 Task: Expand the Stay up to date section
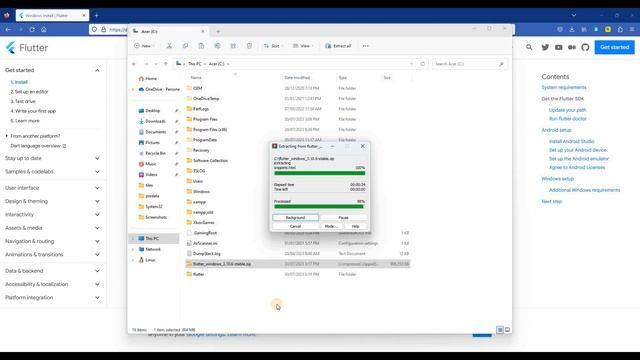pyautogui.click(x=97, y=158)
